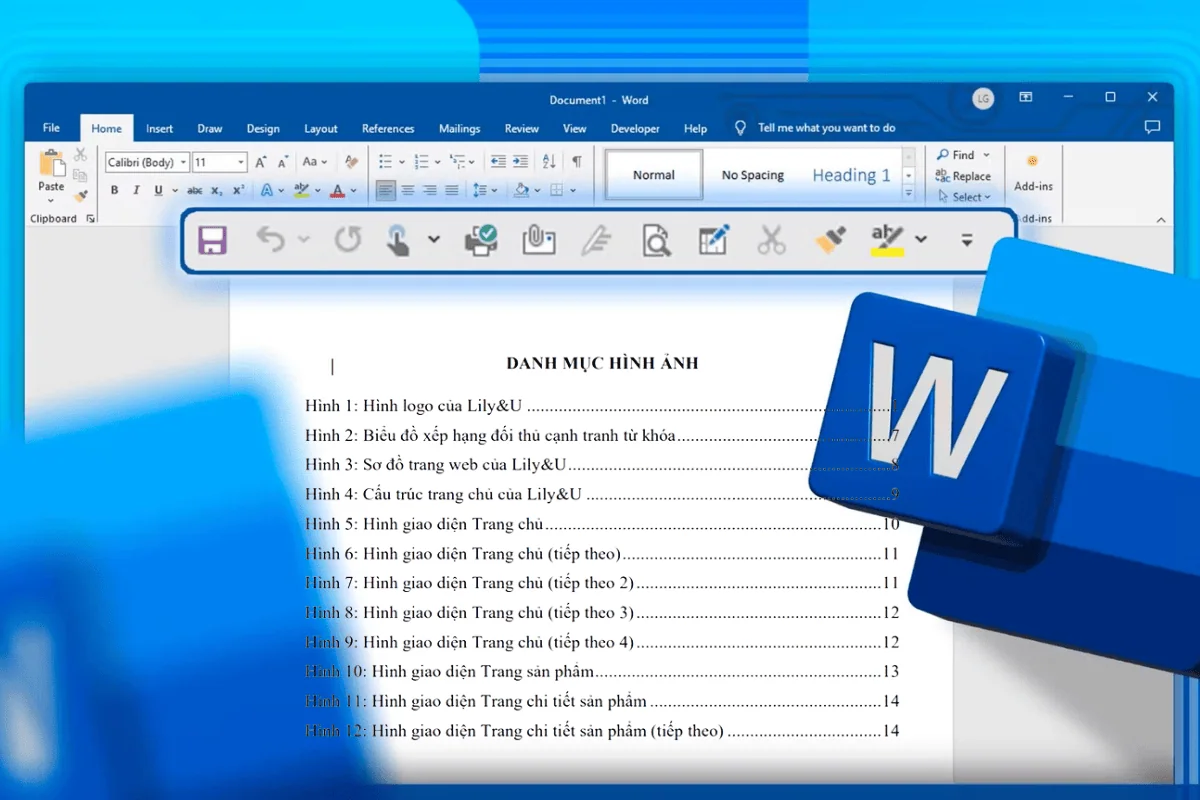
Task: Click the quick print icon with checkmark
Action: 481,240
